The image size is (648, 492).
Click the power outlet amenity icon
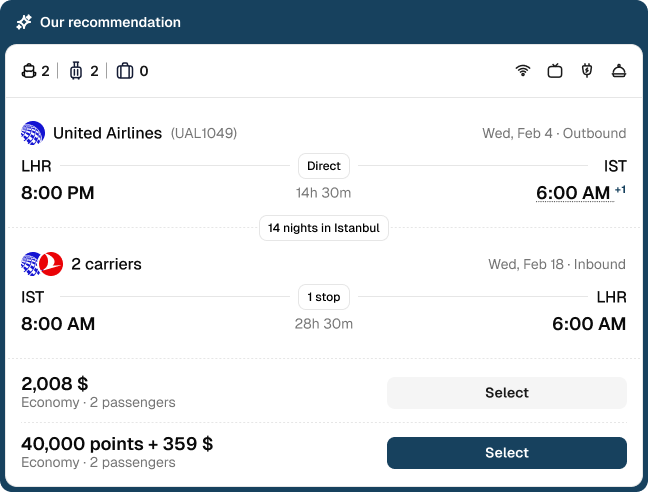coord(587,71)
